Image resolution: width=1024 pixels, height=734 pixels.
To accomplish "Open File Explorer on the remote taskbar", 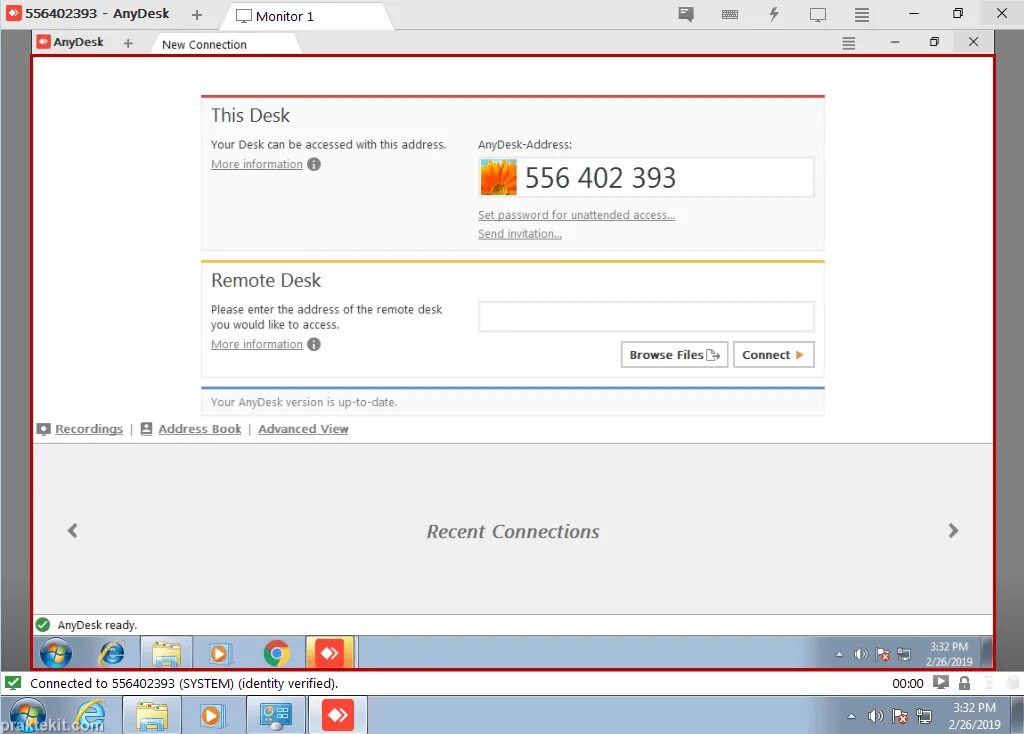I will tap(167, 653).
